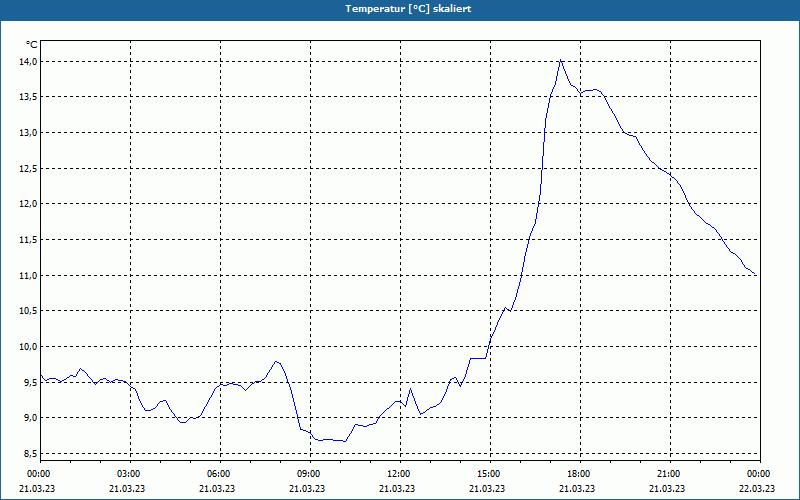The image size is (800, 500).
Task: Click the 15:00 time label
Action: click(x=488, y=474)
